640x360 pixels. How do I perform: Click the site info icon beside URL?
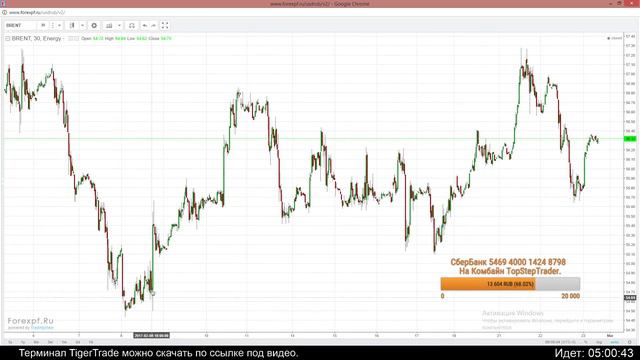tap(4, 13)
